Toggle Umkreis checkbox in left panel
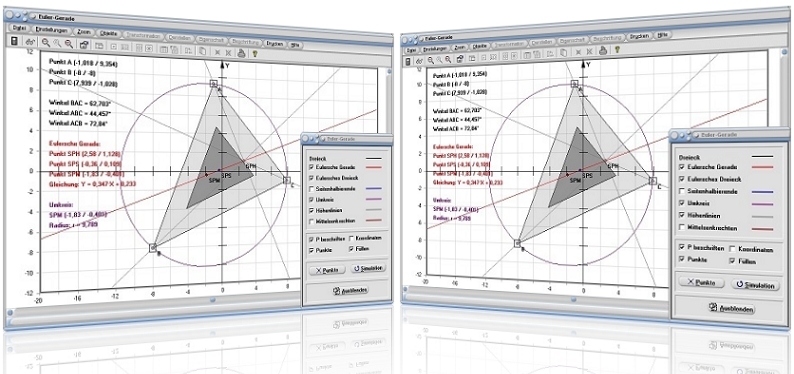Viewport: 794px width, 374px height. tap(311, 199)
